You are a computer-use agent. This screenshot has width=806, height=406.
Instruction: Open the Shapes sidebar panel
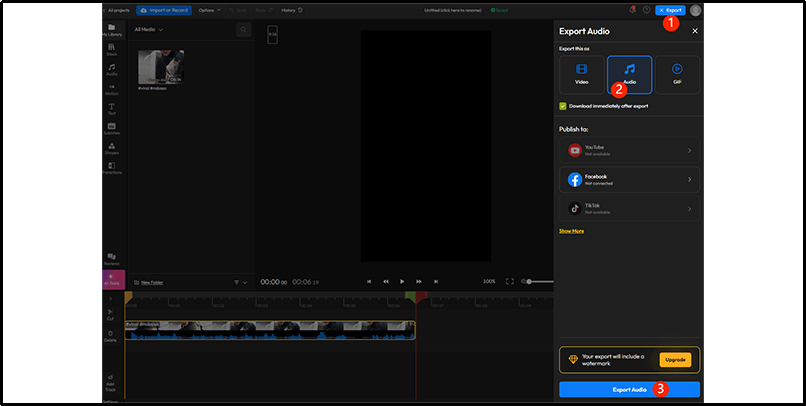point(112,149)
